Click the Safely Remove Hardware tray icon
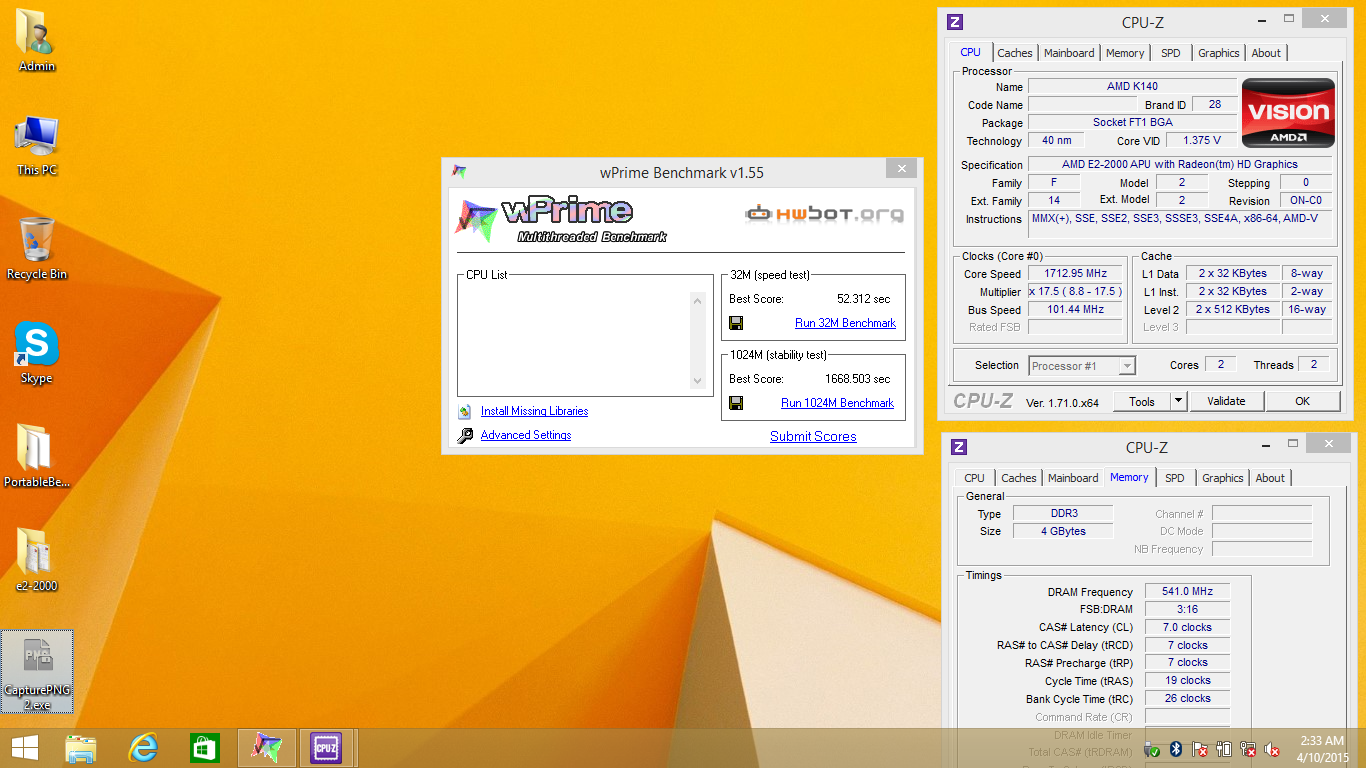 1152,748
